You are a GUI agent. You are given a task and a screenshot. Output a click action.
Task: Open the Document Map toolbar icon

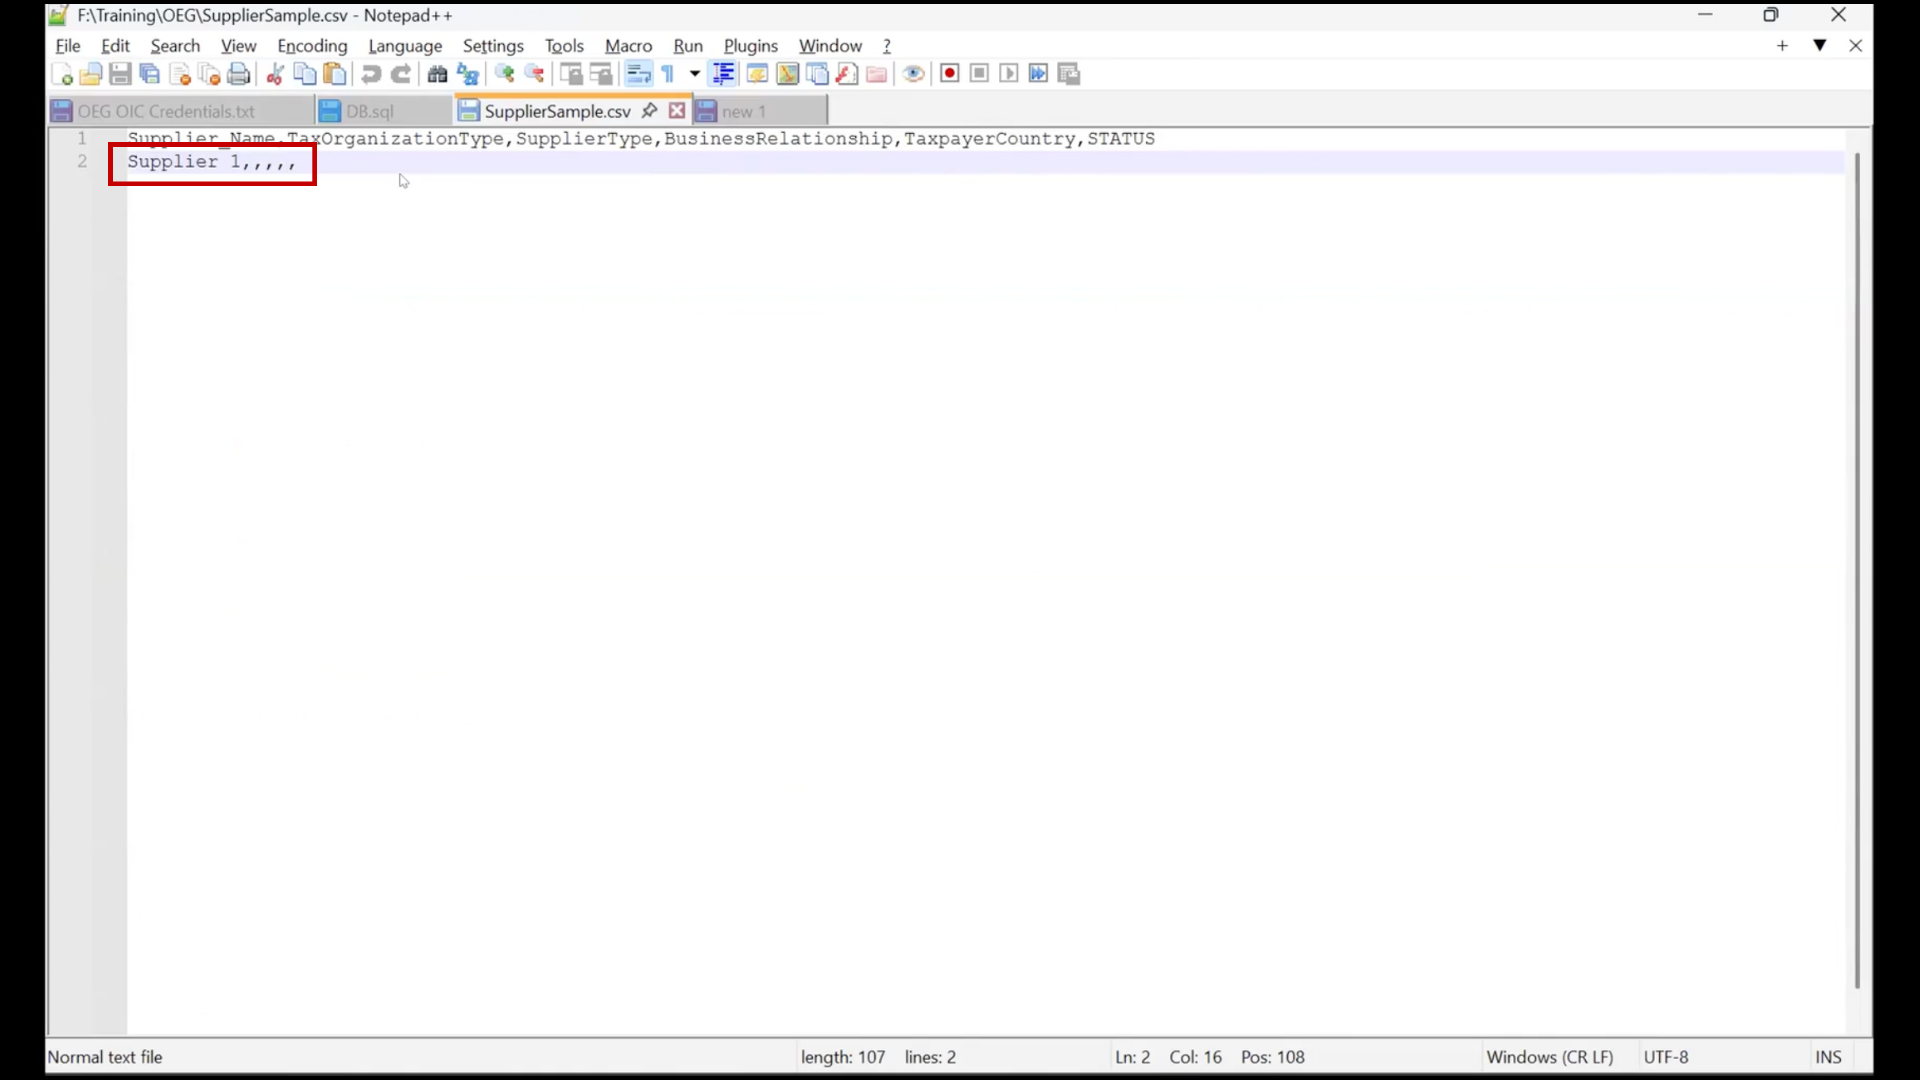[787, 74]
